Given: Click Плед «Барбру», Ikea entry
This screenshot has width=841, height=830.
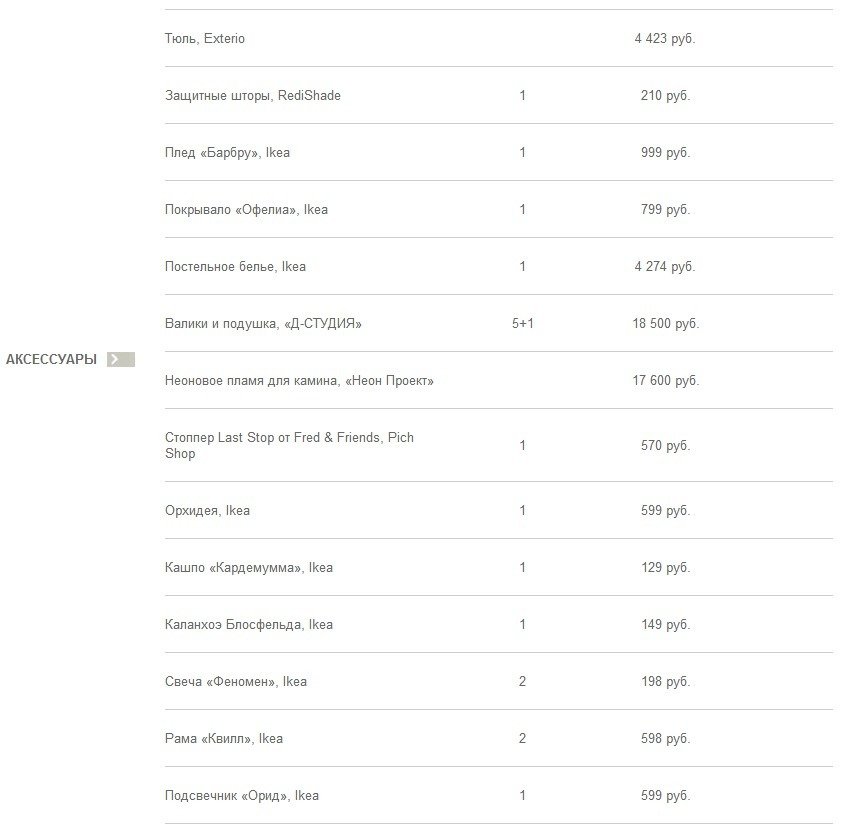Looking at the screenshot, I should tap(227, 153).
